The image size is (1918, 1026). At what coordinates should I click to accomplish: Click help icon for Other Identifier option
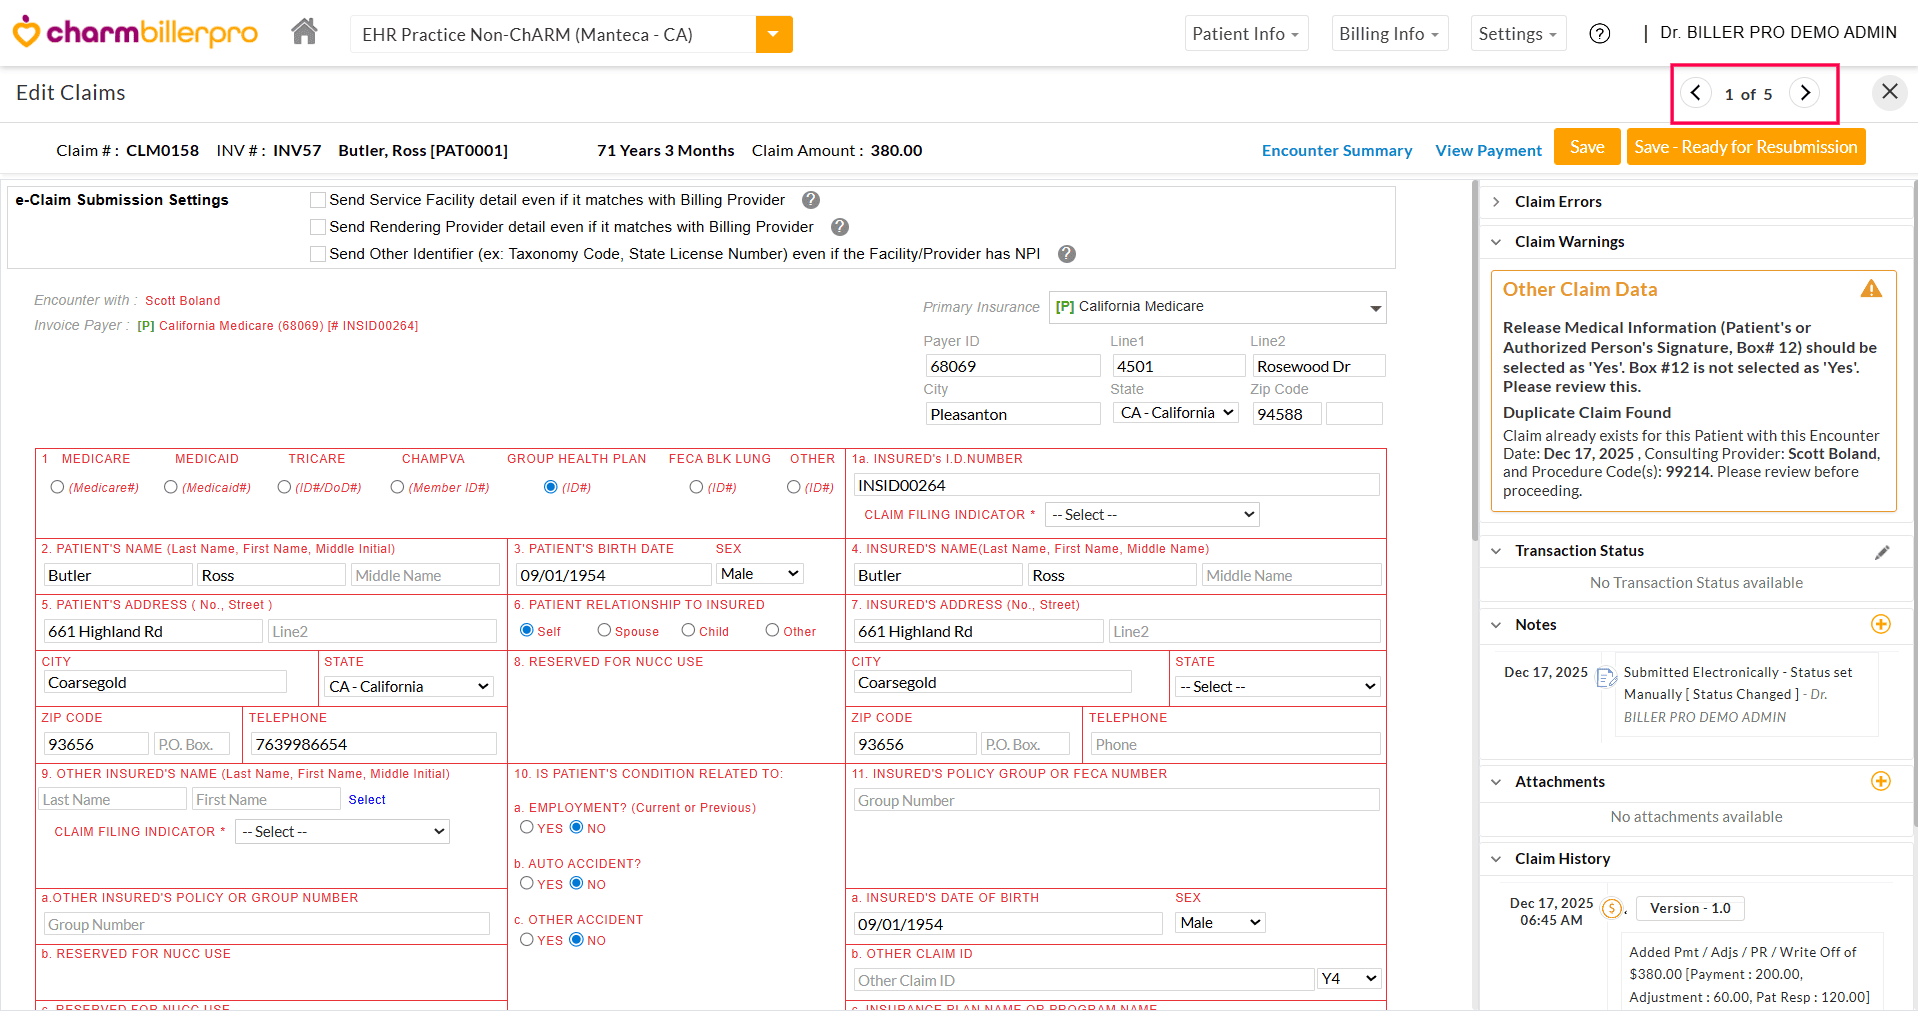(1067, 254)
